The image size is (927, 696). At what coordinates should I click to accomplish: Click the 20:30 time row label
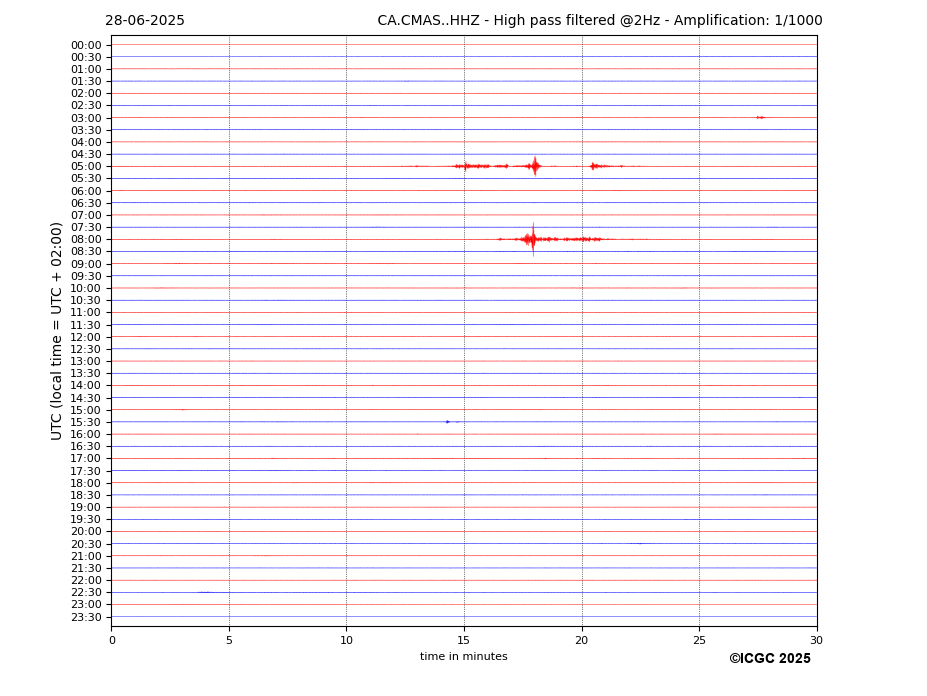pyautogui.click(x=86, y=544)
